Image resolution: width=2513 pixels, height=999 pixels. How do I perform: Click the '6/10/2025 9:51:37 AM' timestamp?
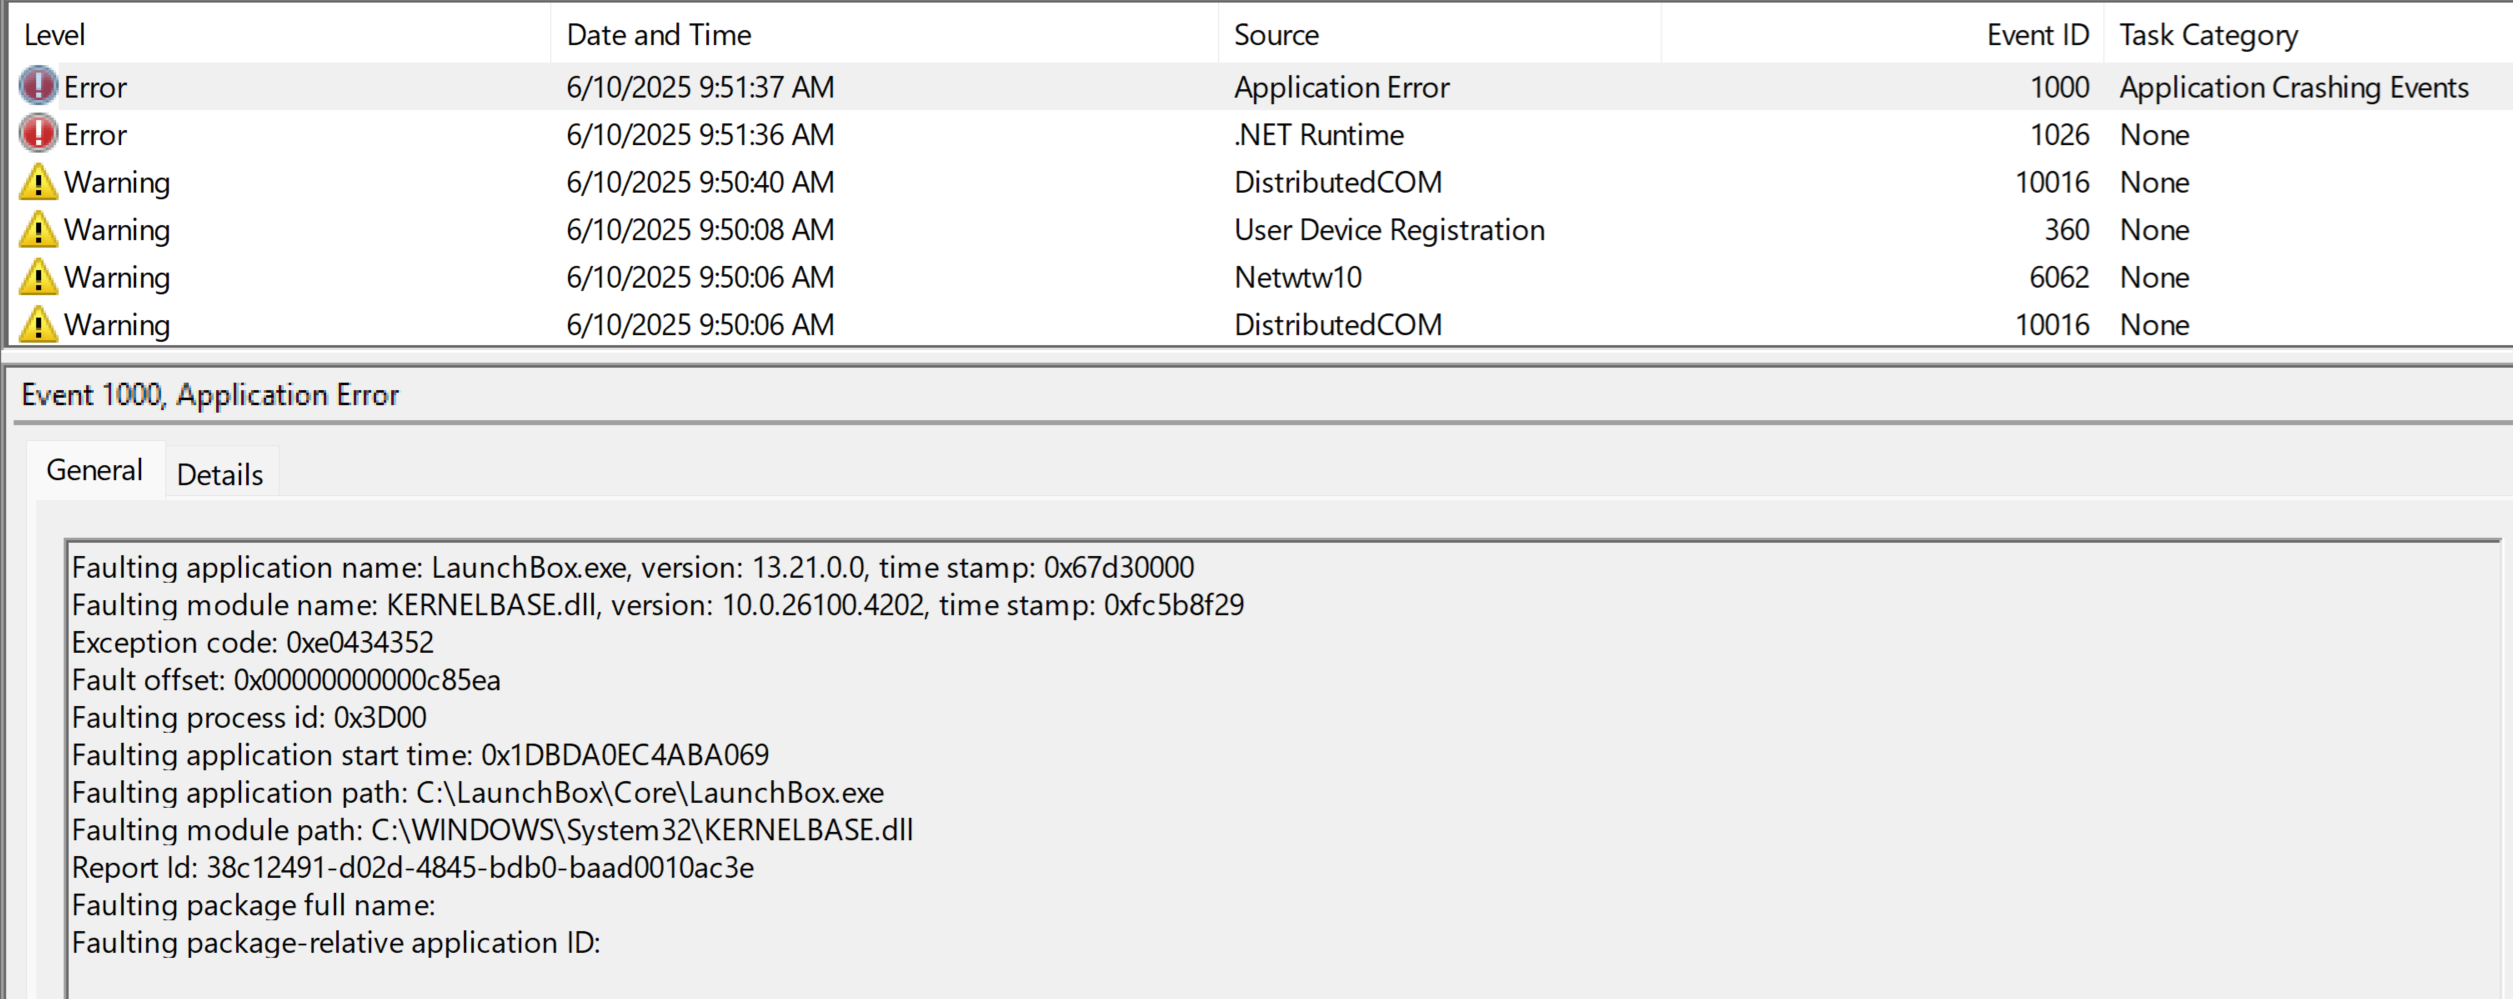pos(700,87)
